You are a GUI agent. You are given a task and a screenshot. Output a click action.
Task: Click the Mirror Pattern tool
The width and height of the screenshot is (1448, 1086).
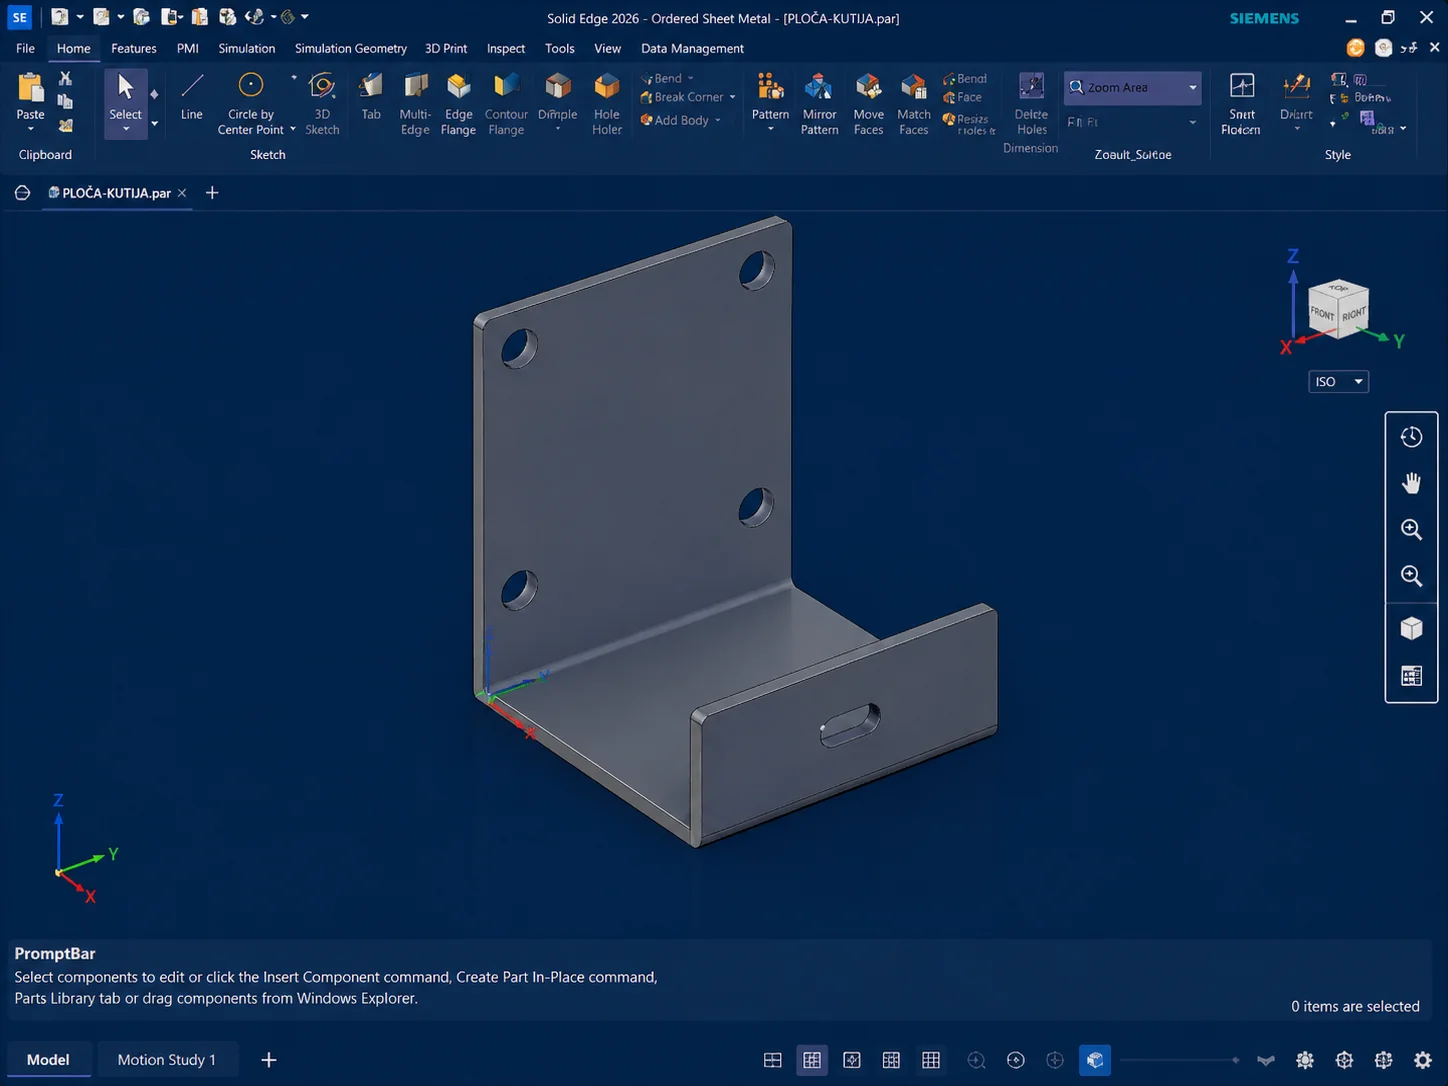pyautogui.click(x=819, y=104)
